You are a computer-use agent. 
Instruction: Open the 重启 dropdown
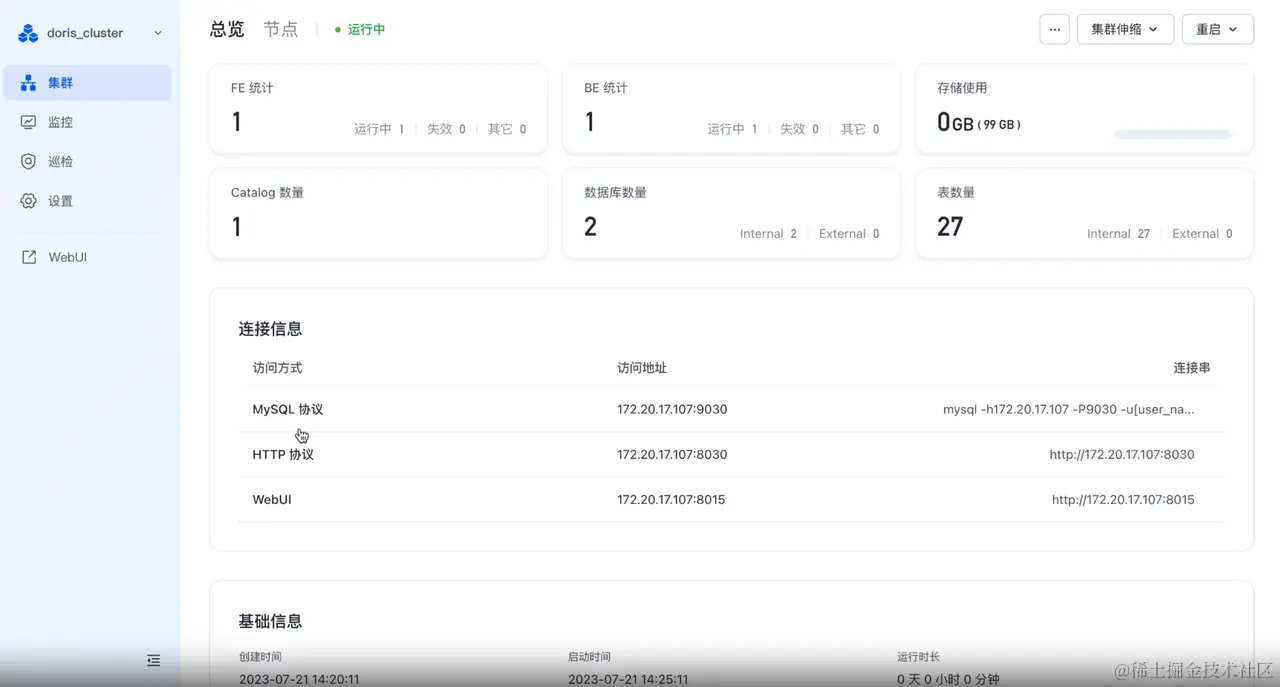[x=1217, y=29]
